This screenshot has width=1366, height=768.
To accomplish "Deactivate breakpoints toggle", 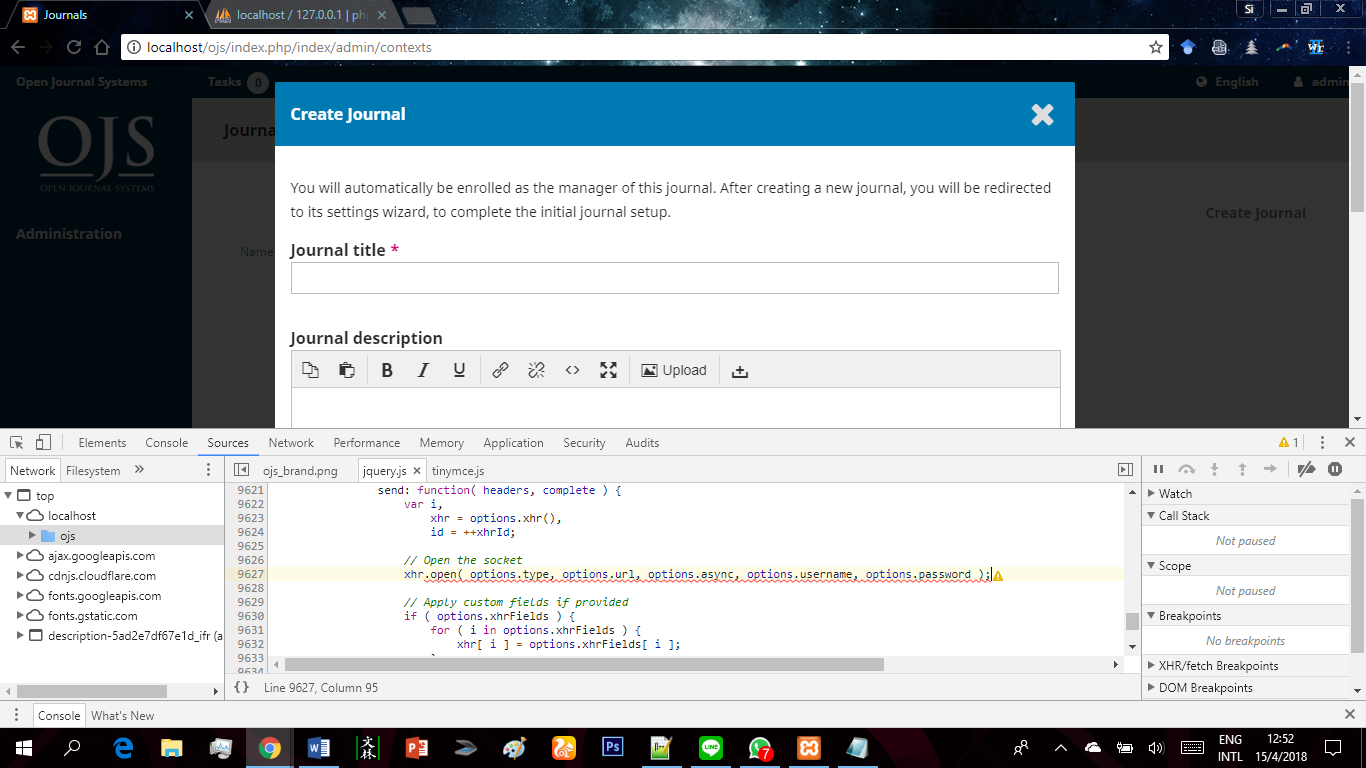I will coord(1305,469).
